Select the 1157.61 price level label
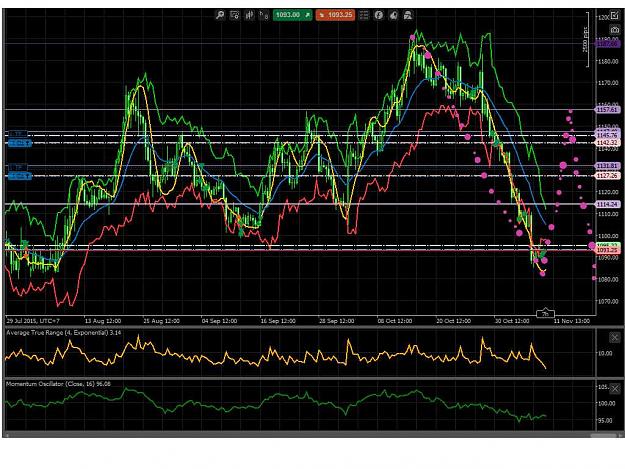 click(607, 109)
